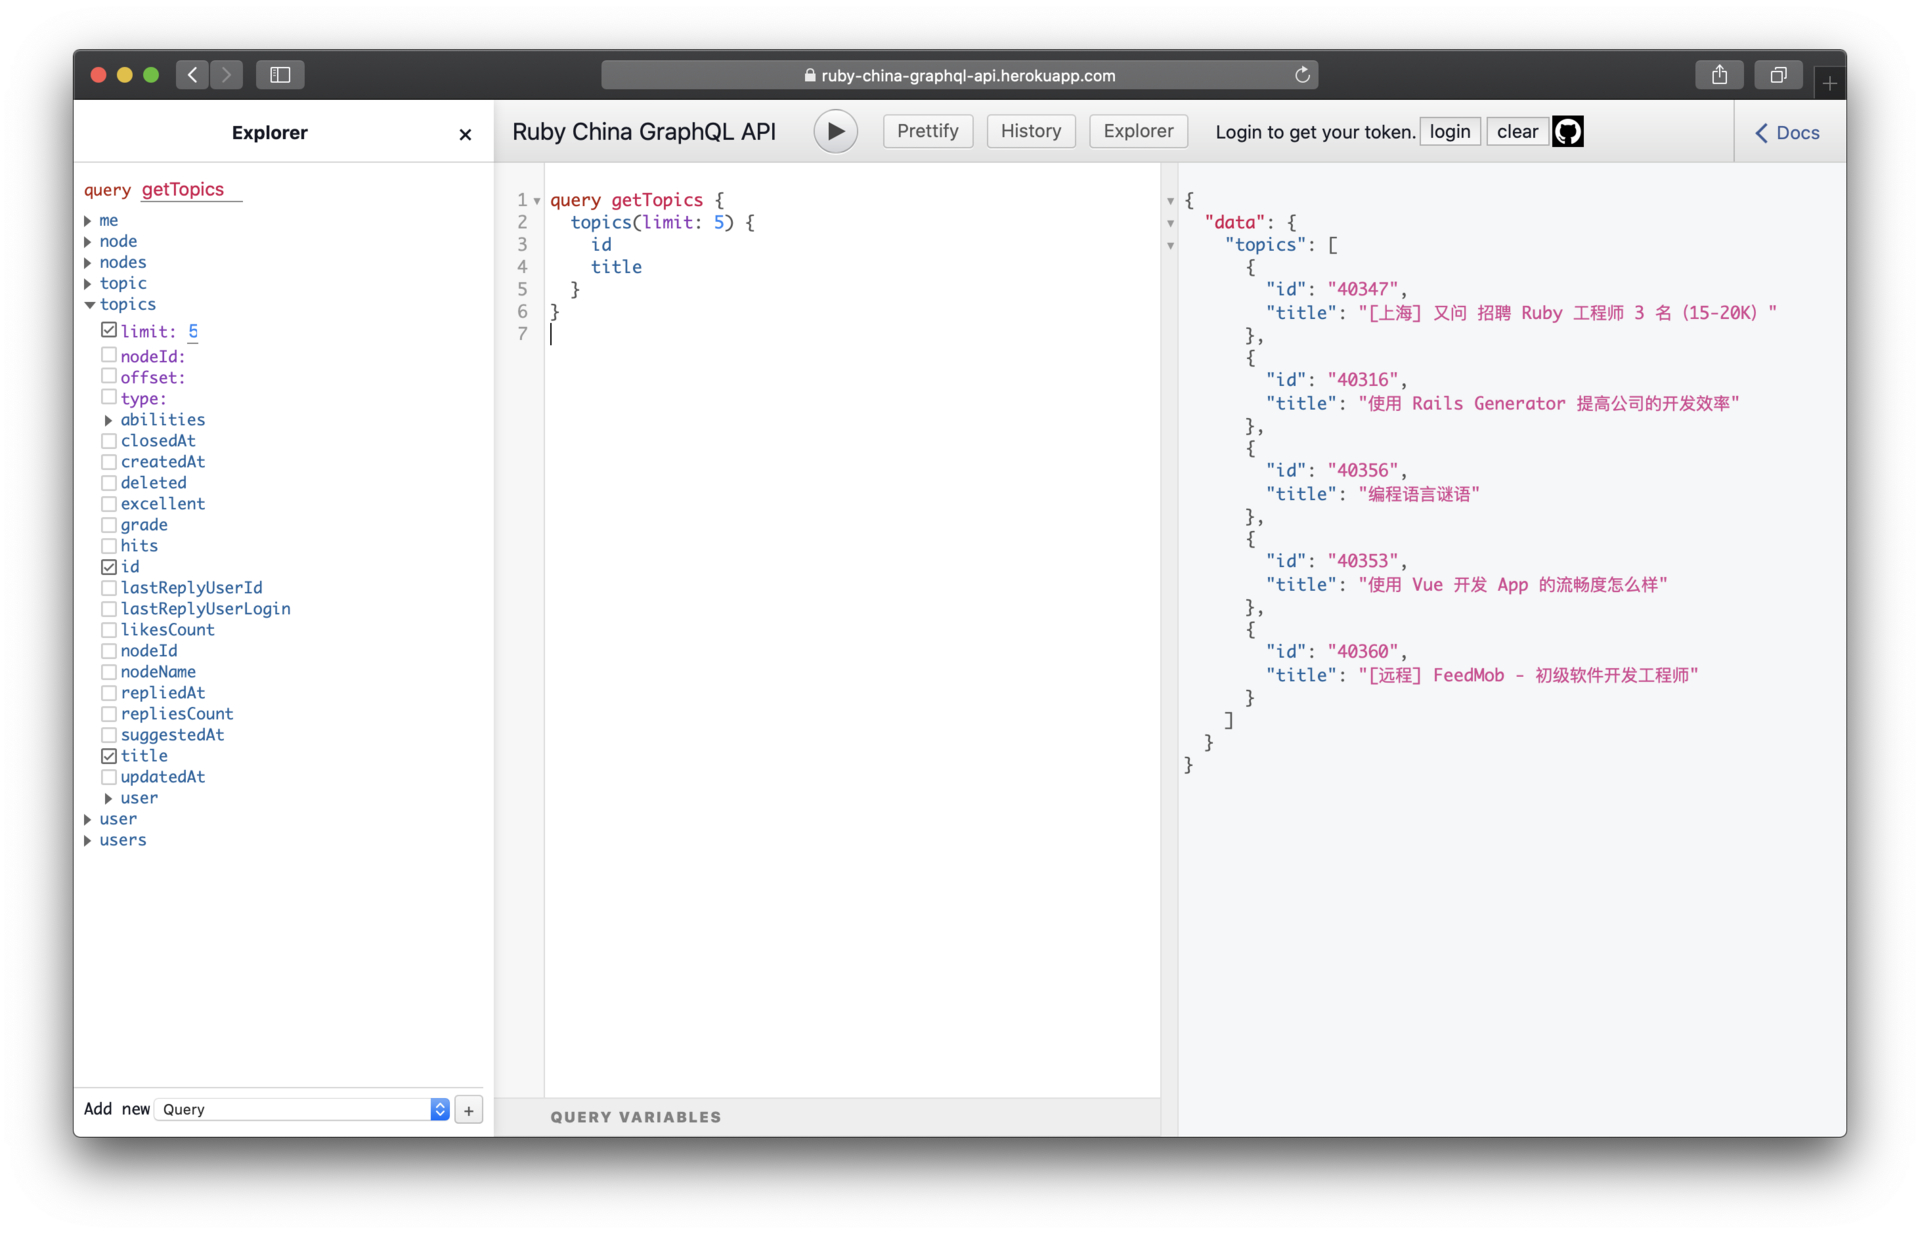Check the suggestedAt field

(109, 734)
